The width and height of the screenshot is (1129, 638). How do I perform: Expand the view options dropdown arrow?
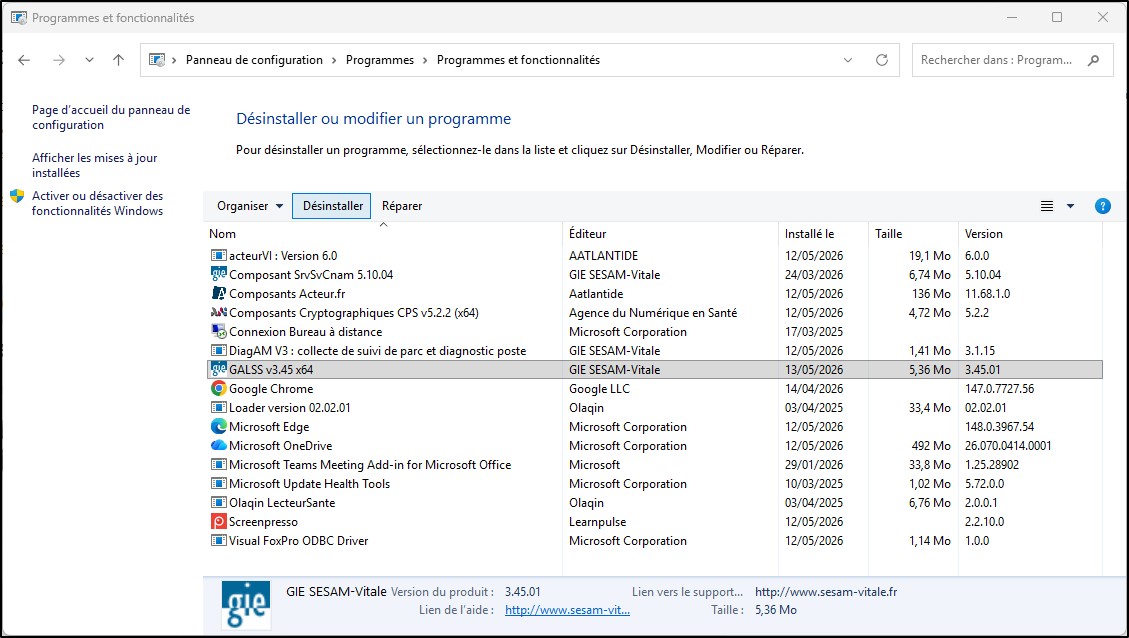pos(1070,206)
